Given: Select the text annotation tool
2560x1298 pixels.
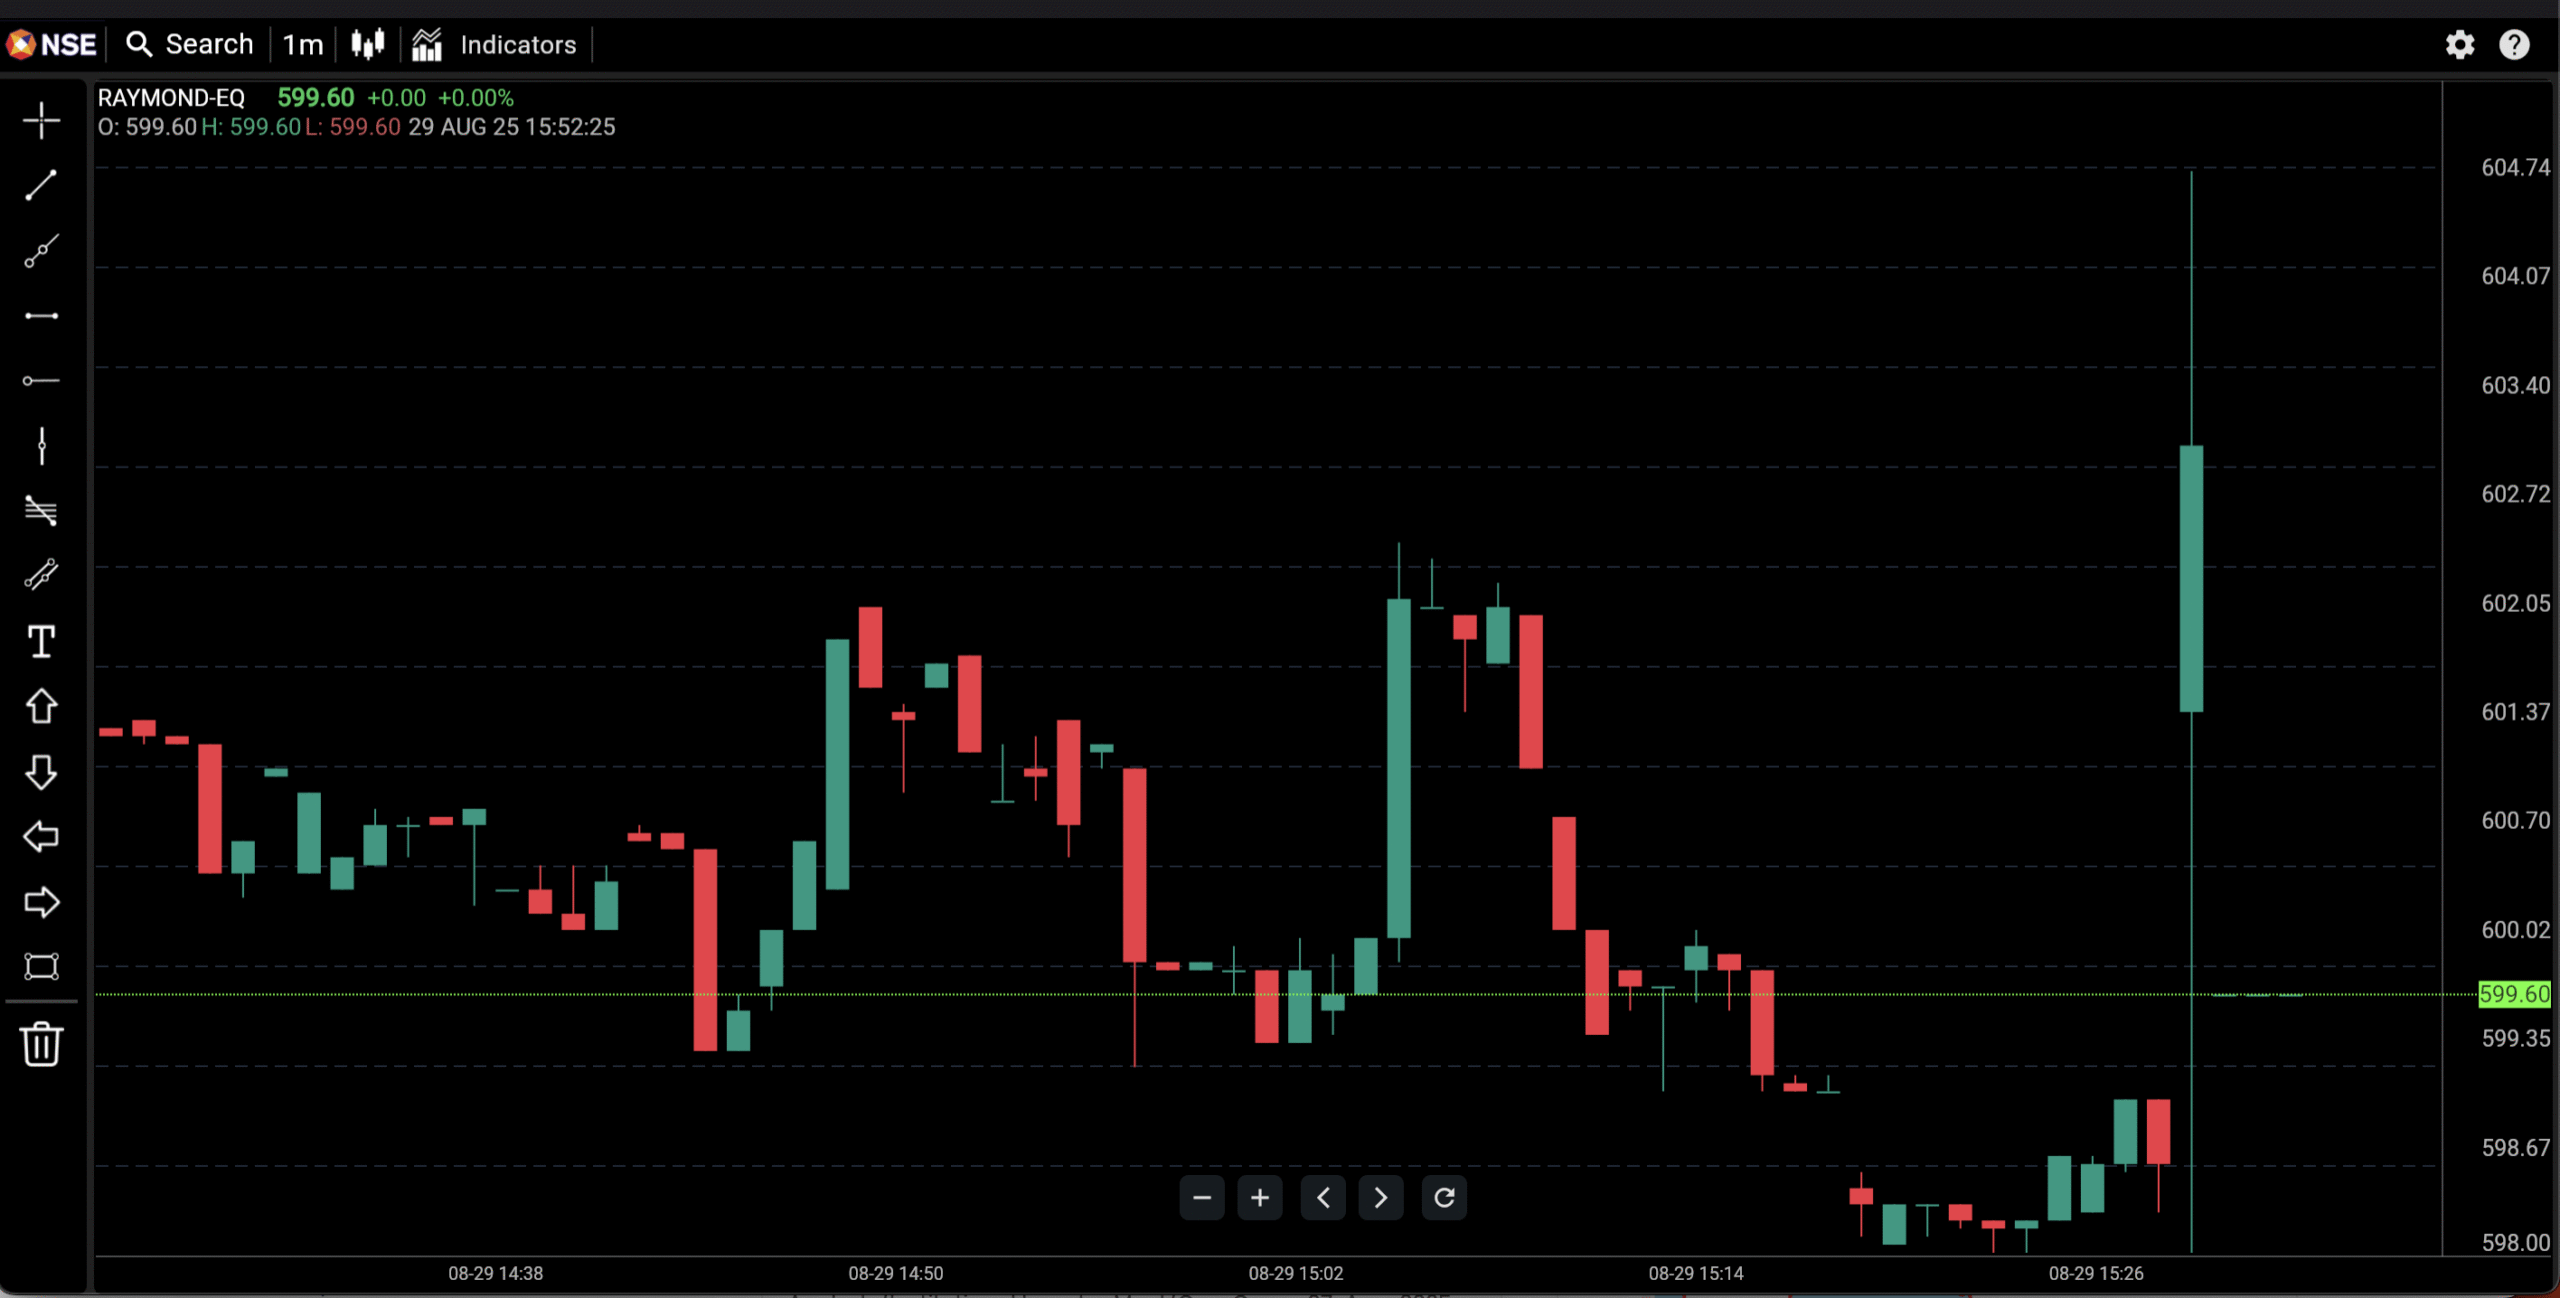Looking at the screenshot, I should (x=41, y=641).
